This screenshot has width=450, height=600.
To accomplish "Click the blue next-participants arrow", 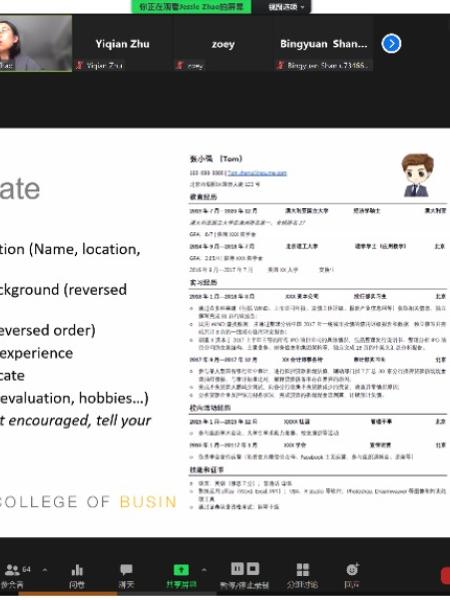I will coord(391,44).
